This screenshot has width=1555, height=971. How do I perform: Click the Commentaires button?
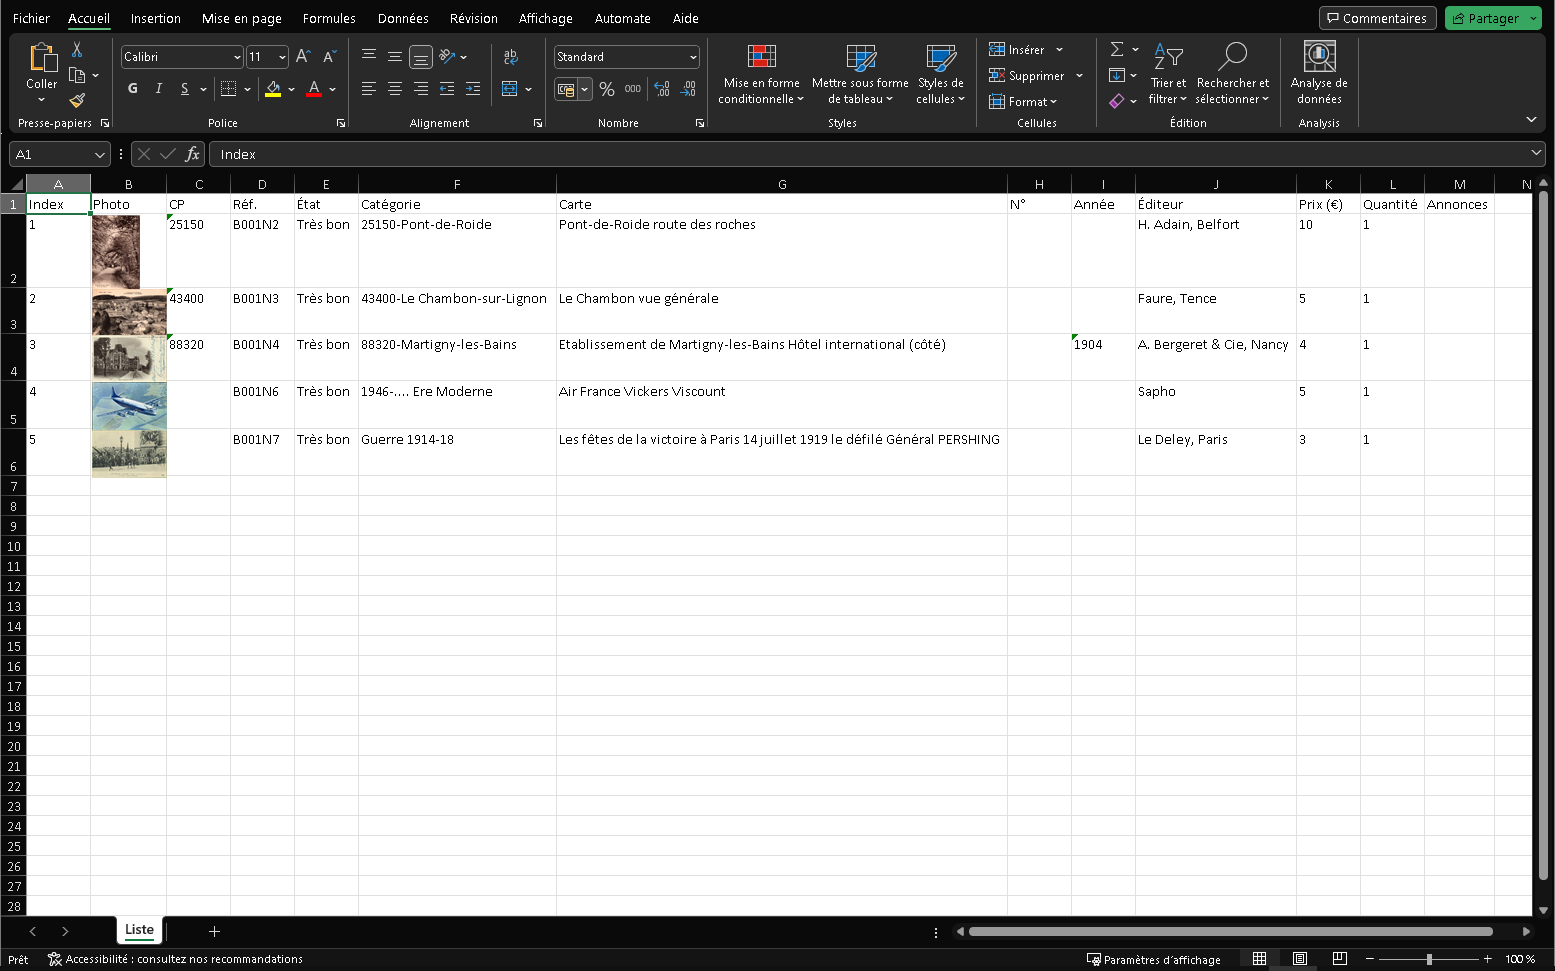[1377, 18]
